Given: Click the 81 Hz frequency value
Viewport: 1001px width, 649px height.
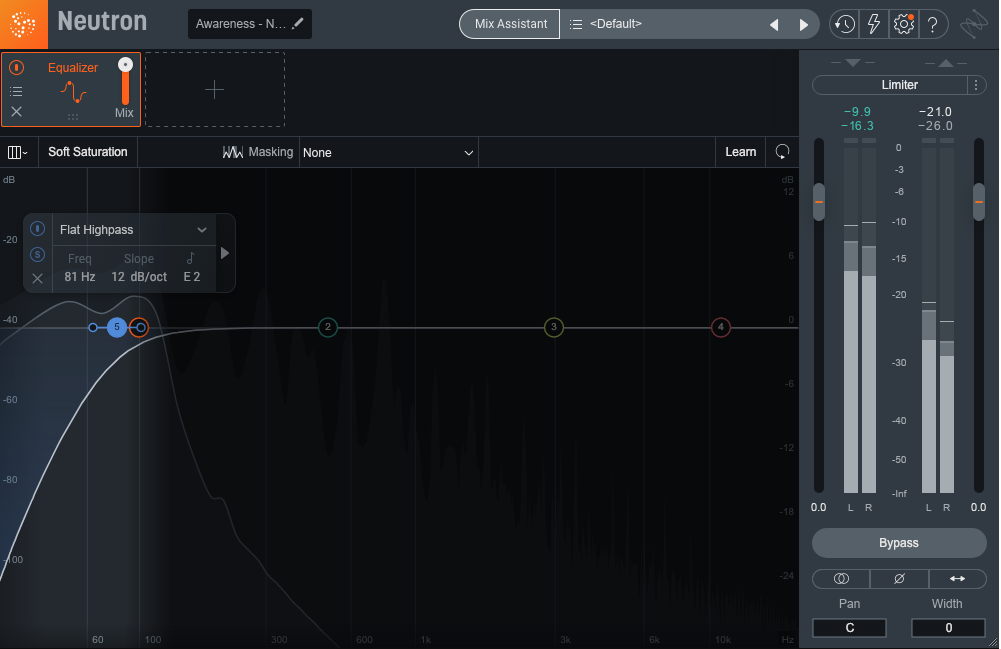Looking at the screenshot, I should [80, 276].
